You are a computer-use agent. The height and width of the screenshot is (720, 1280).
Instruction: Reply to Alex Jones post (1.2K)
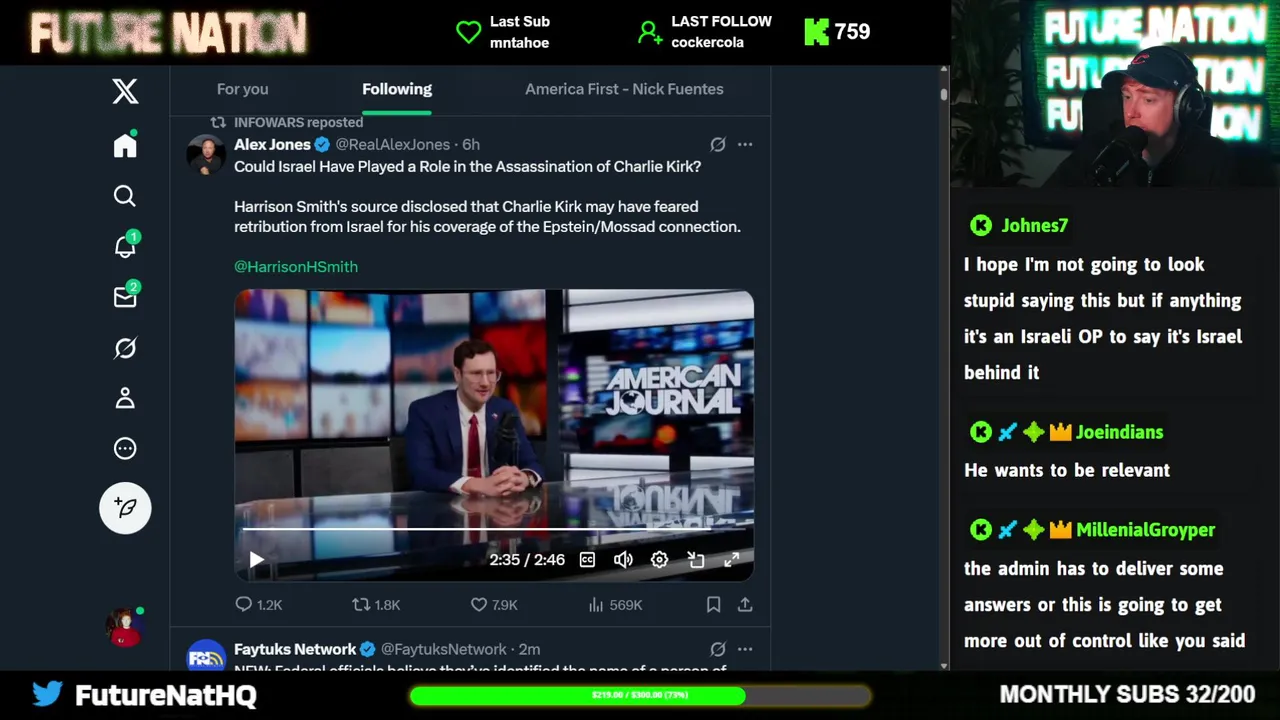[x=258, y=605]
